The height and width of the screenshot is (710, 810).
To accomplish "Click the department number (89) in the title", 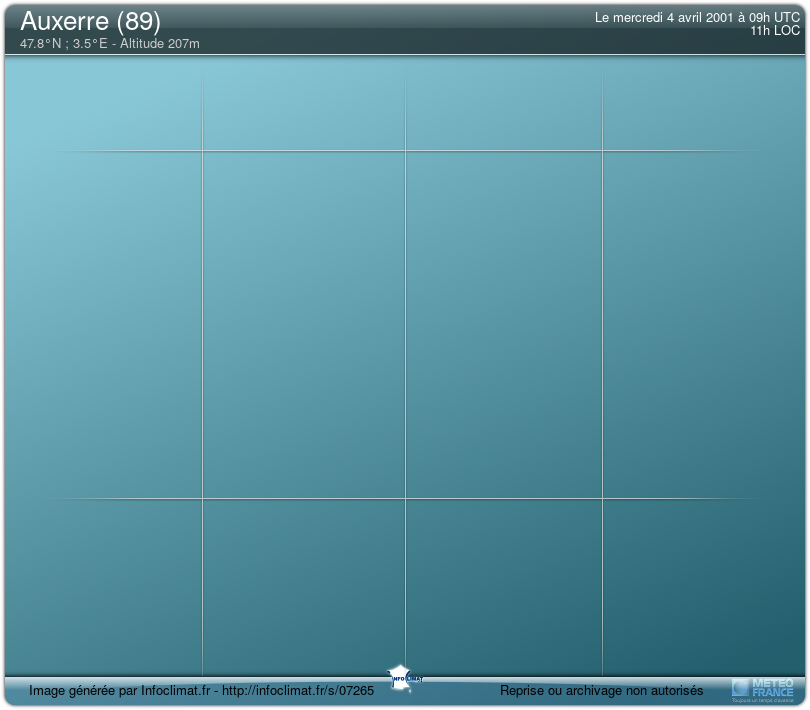I will 139,21.
